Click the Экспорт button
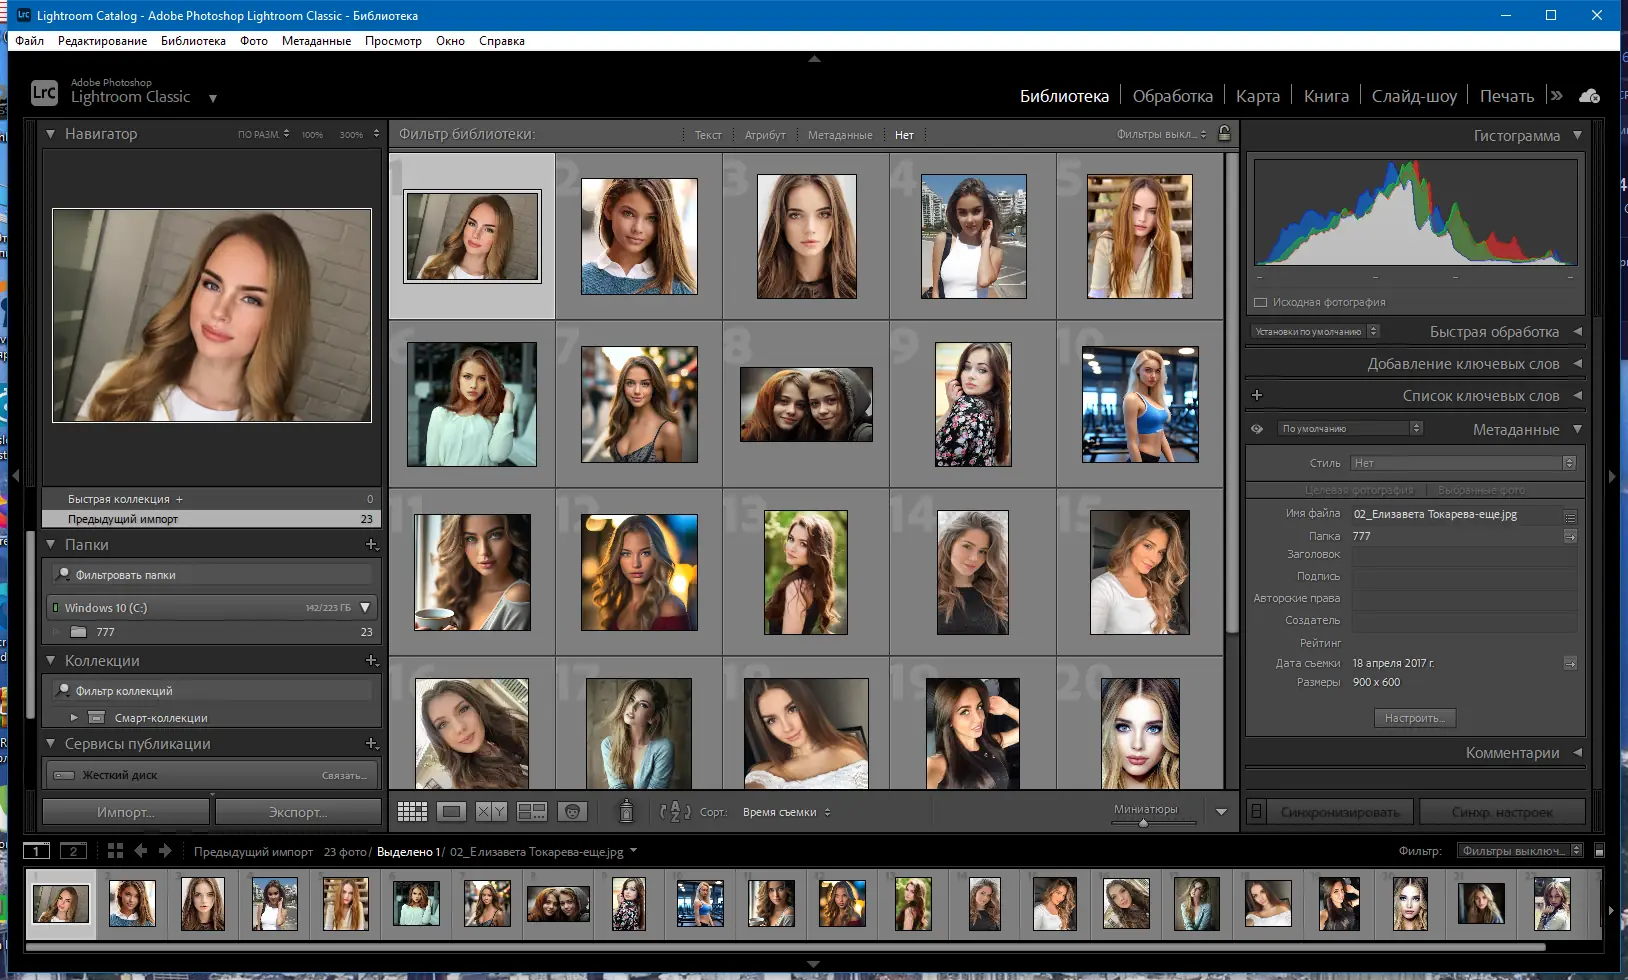This screenshot has width=1628, height=980. 298,812
